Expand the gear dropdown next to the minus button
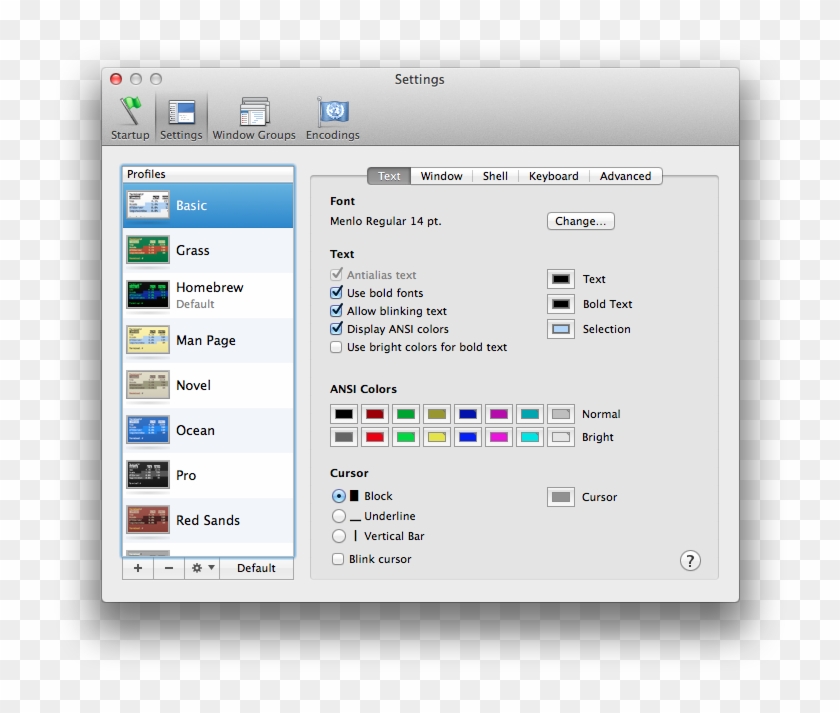 point(210,568)
